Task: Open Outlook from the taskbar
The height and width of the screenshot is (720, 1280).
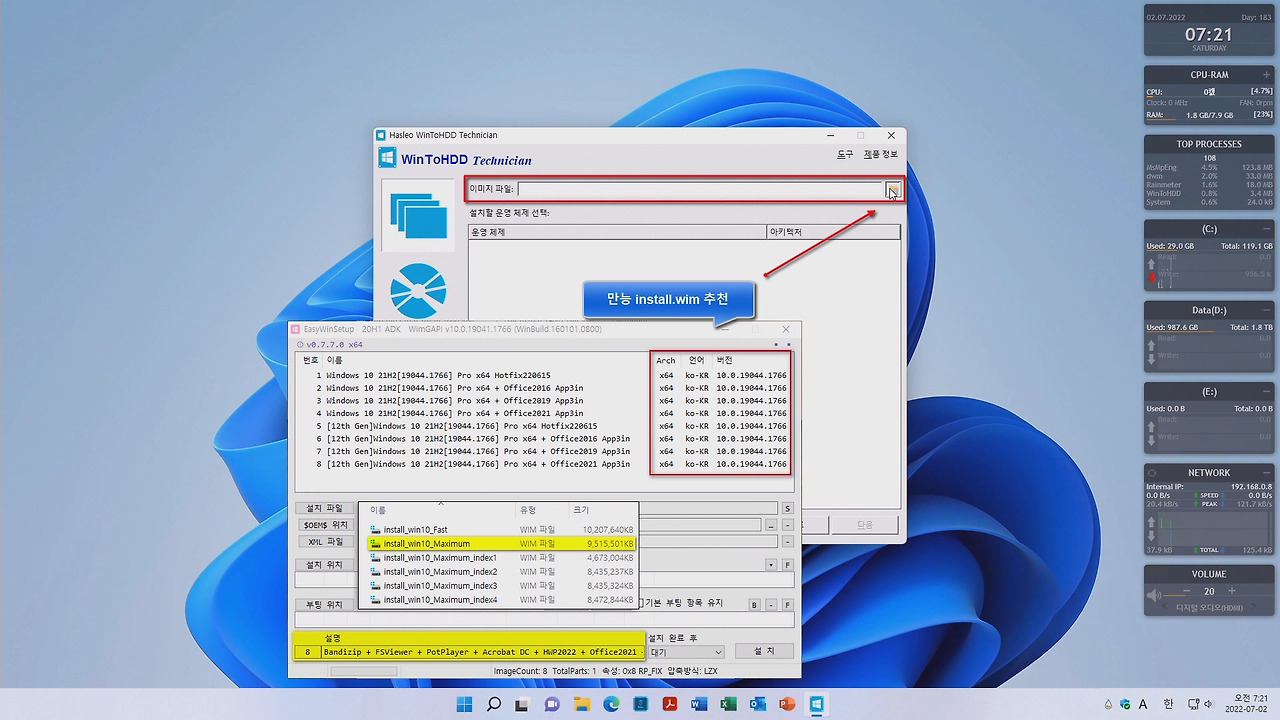Action: click(757, 704)
